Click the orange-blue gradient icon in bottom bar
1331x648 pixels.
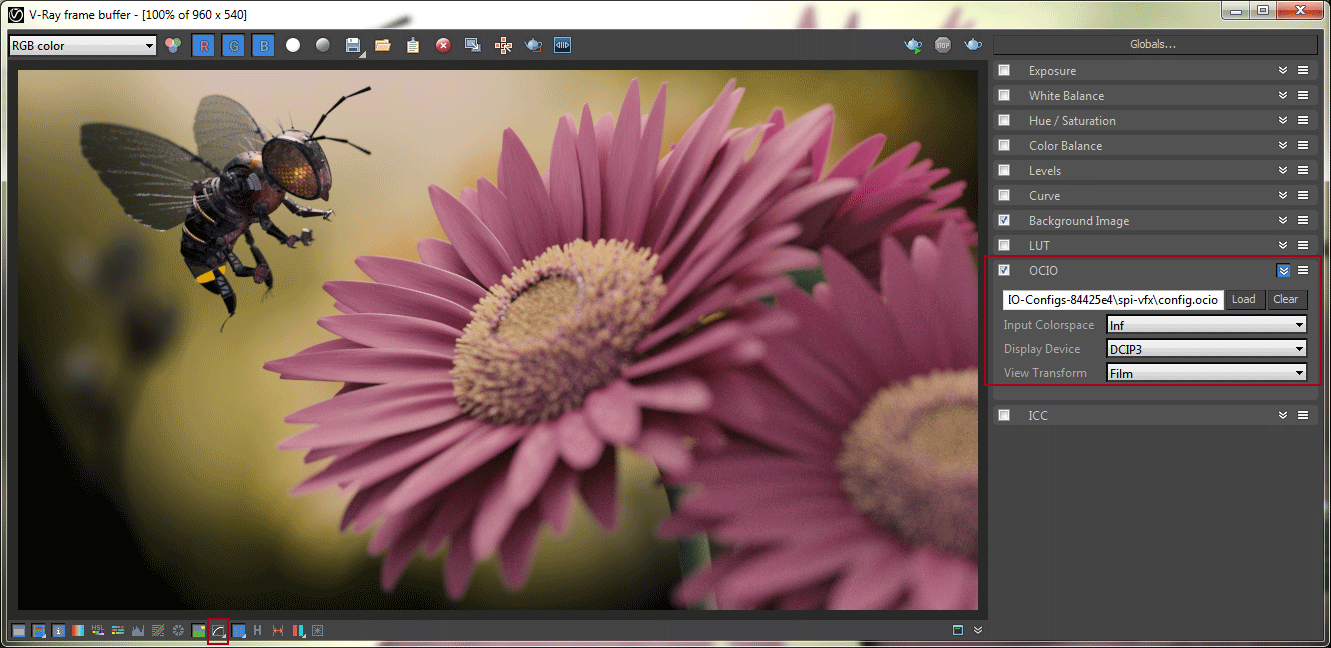tap(78, 631)
